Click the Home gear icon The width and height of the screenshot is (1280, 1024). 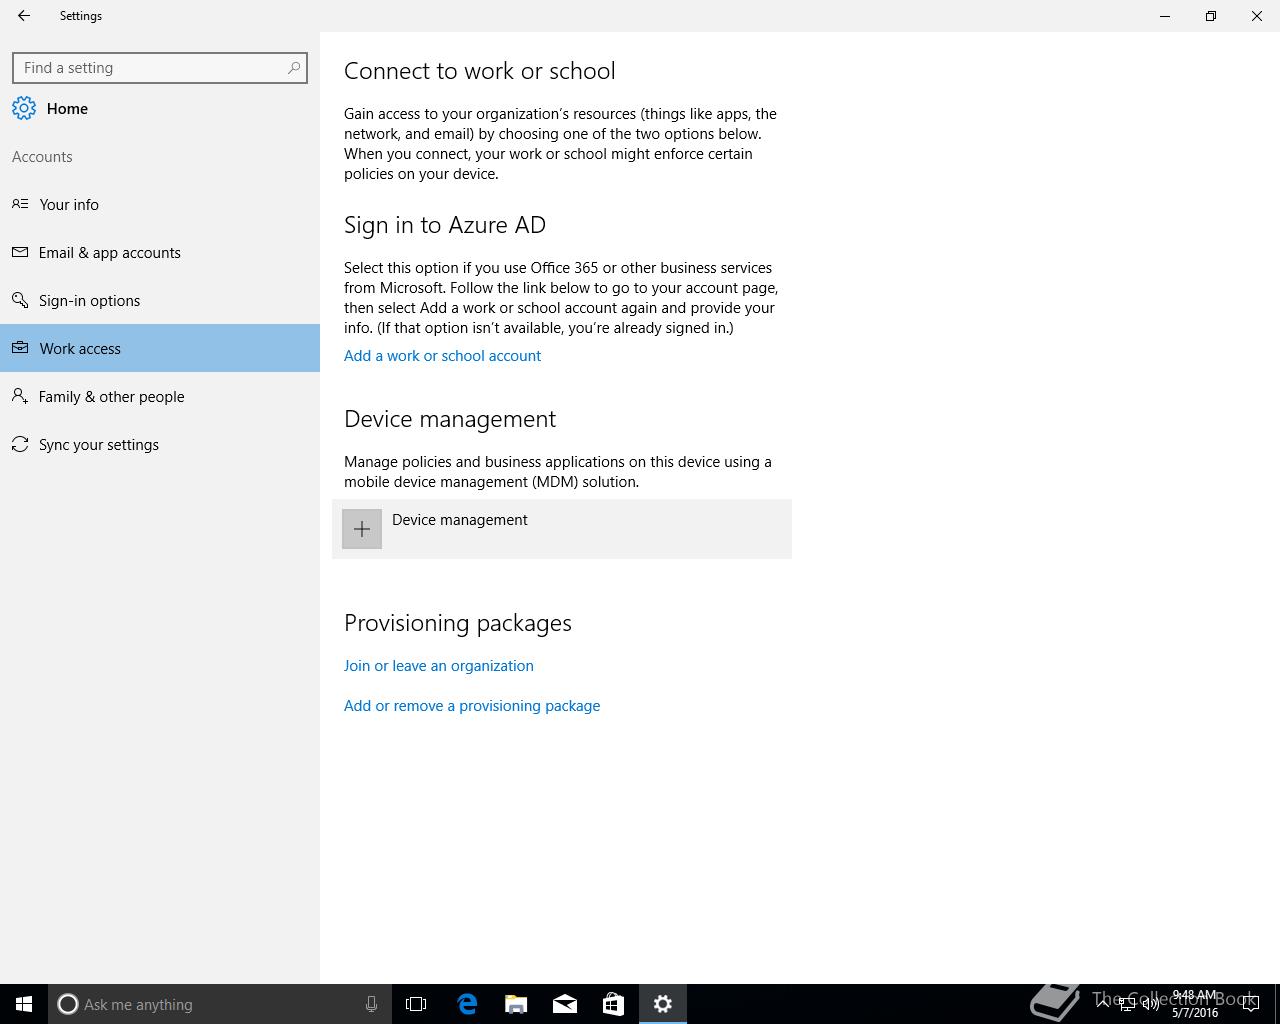tap(24, 109)
